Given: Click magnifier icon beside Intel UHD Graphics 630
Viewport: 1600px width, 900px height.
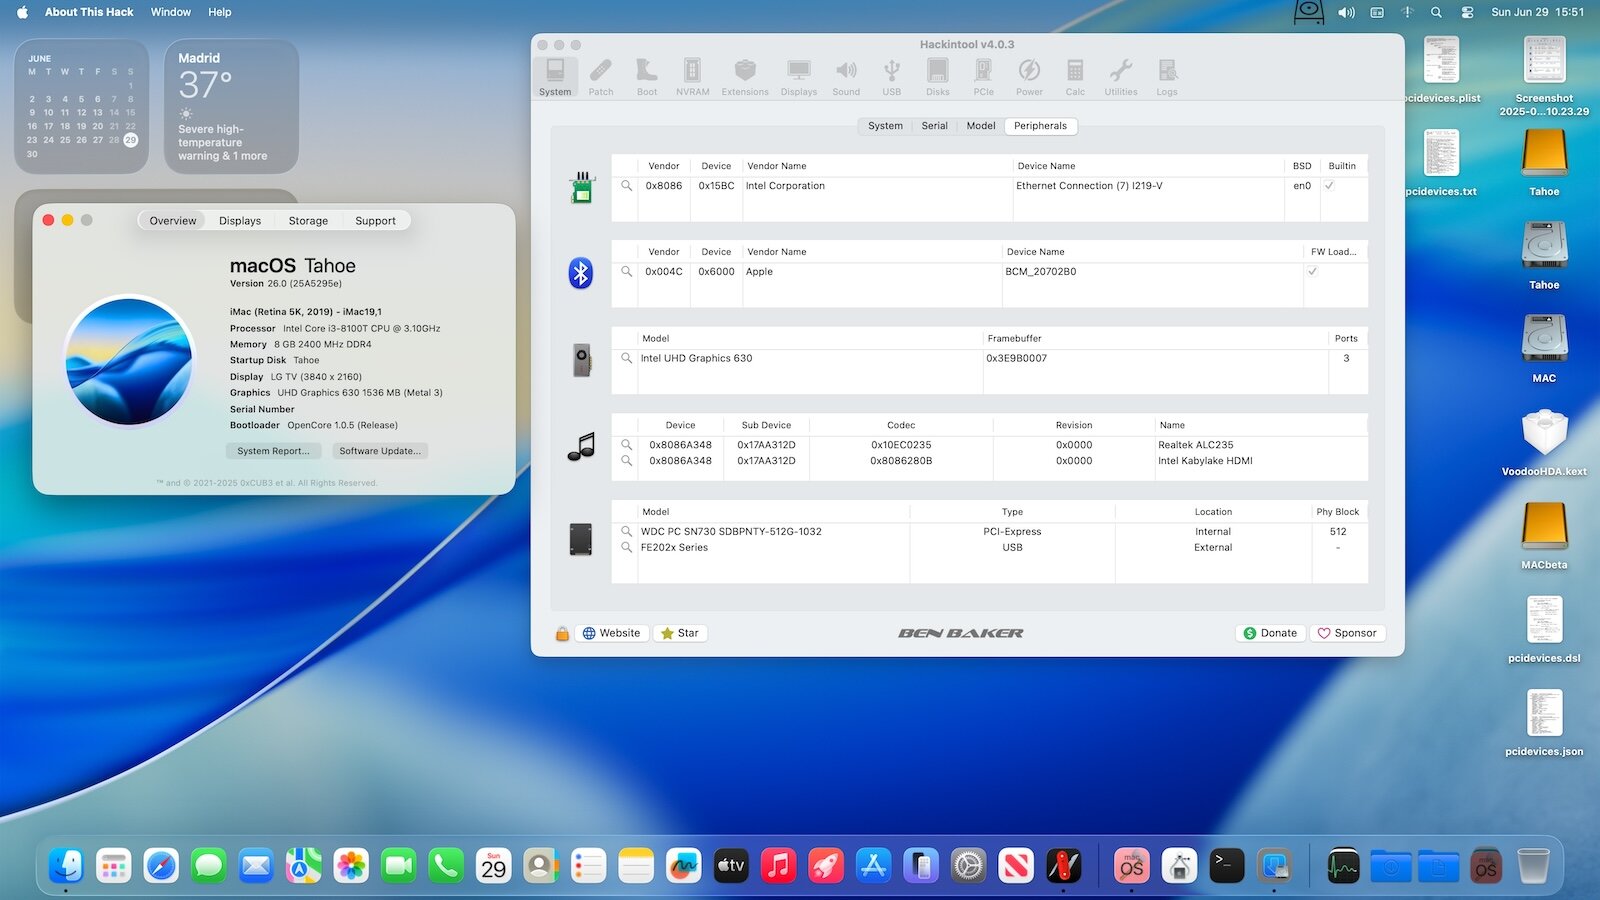Looking at the screenshot, I should point(627,358).
